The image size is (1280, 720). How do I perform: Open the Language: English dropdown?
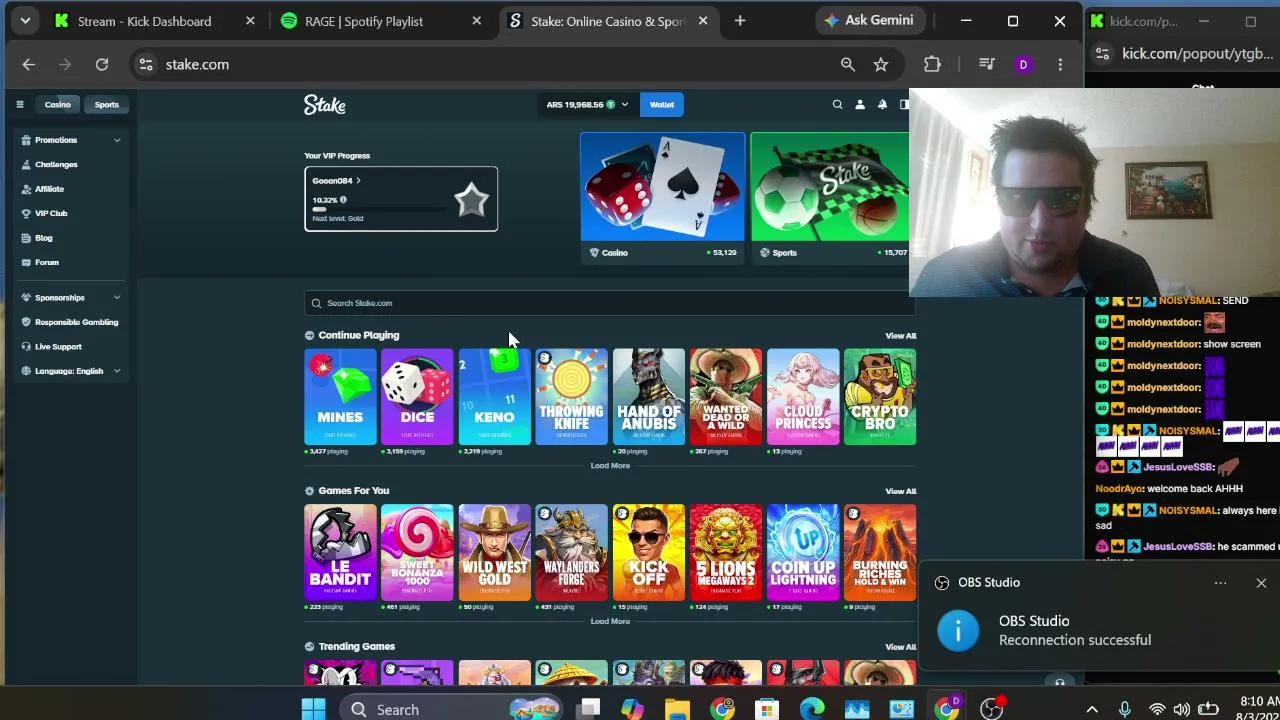(x=71, y=371)
